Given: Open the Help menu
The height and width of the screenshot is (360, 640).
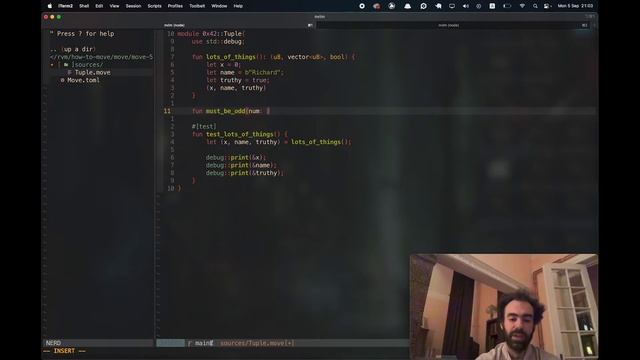Looking at the screenshot, I should [x=238, y=6].
